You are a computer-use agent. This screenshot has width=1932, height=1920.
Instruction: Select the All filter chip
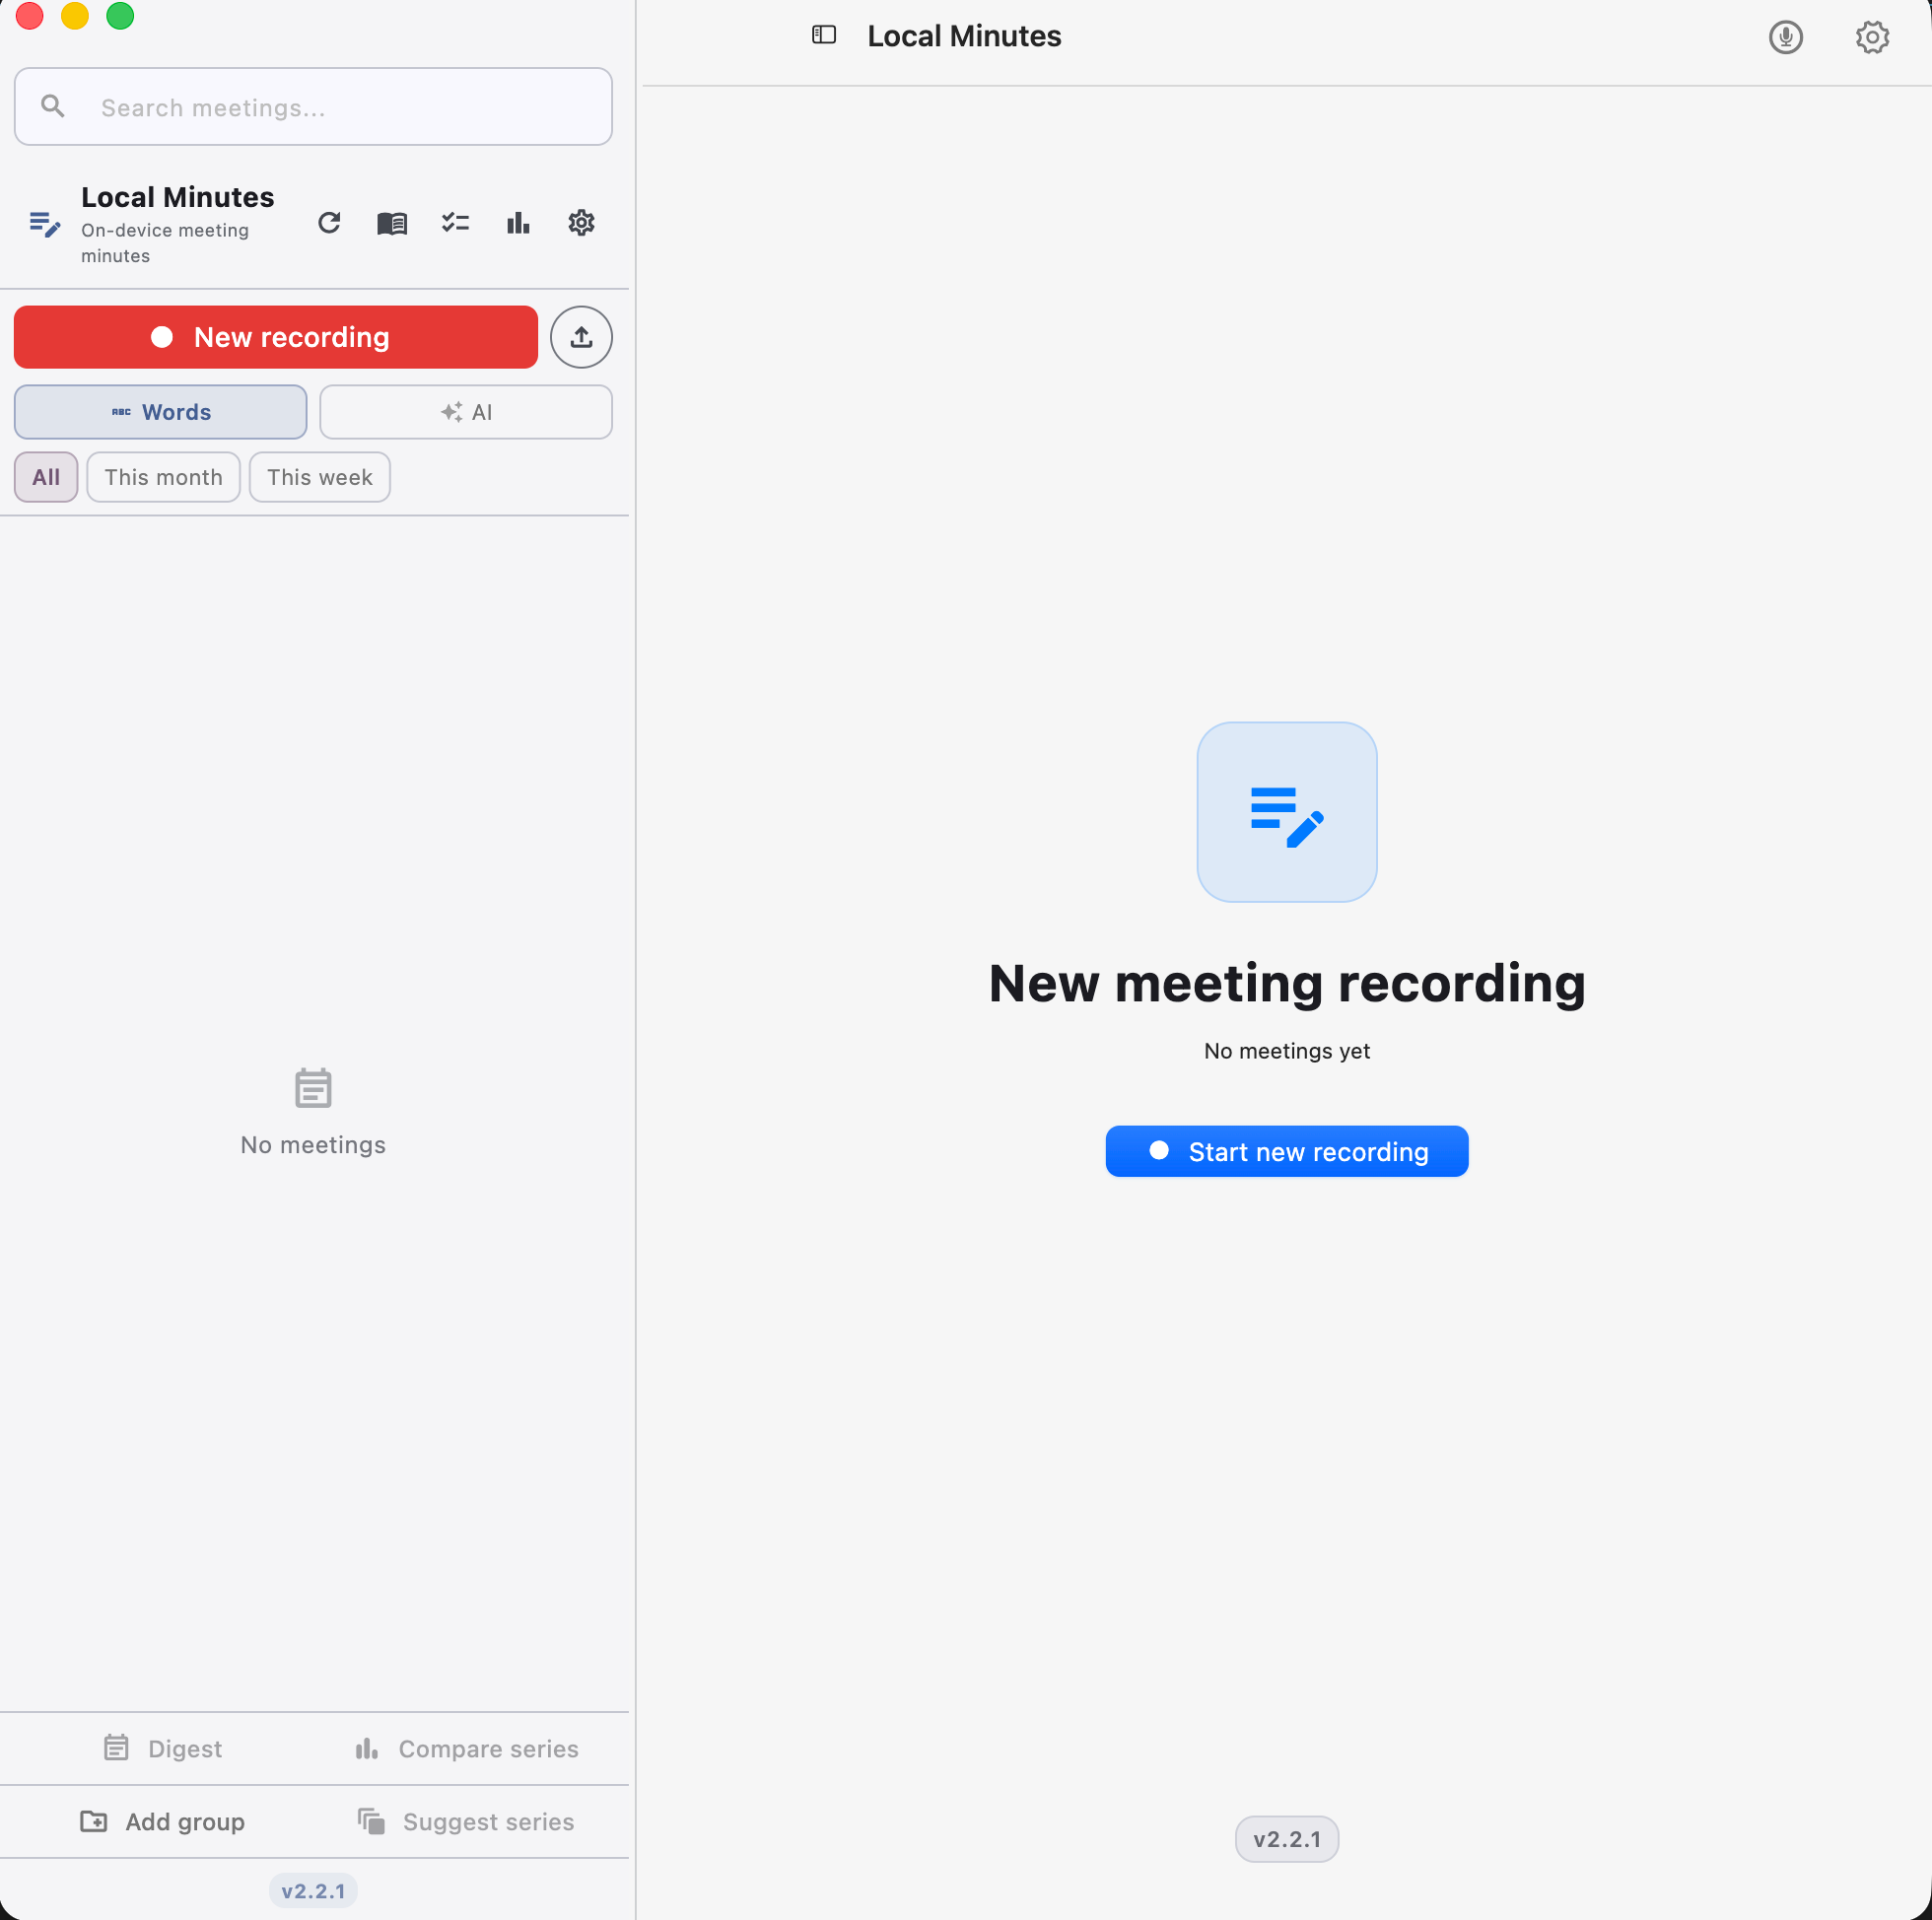point(46,477)
